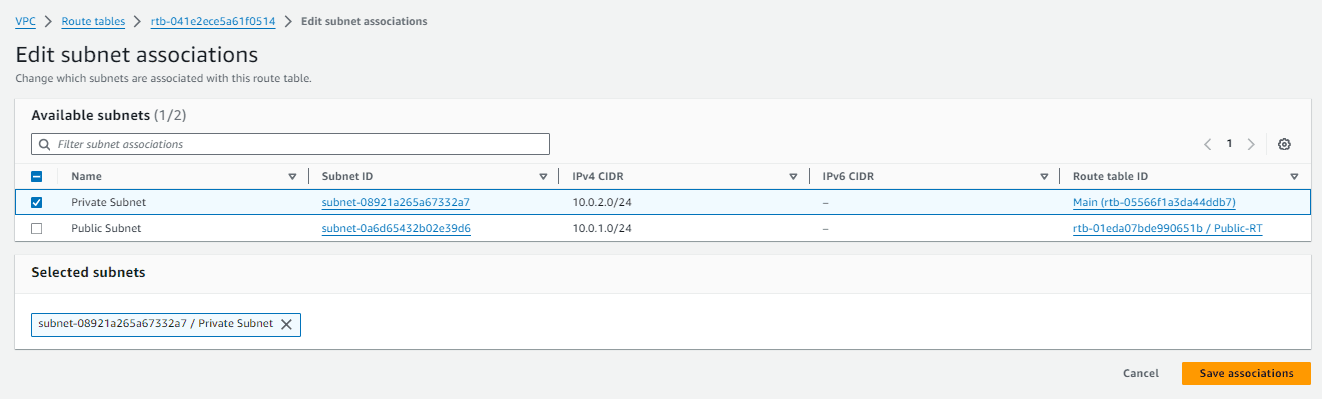The width and height of the screenshot is (1322, 399).
Task: Go to next page of subnets
Action: click(1251, 144)
